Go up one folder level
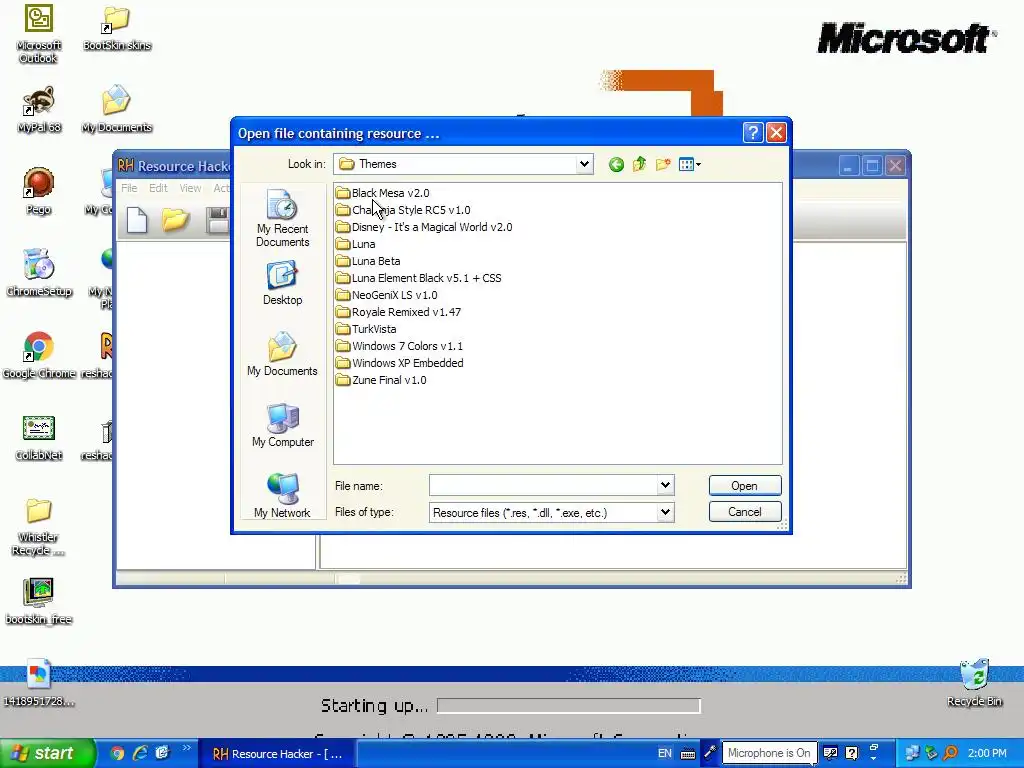Screen dimensions: 1024x768 click(639, 165)
